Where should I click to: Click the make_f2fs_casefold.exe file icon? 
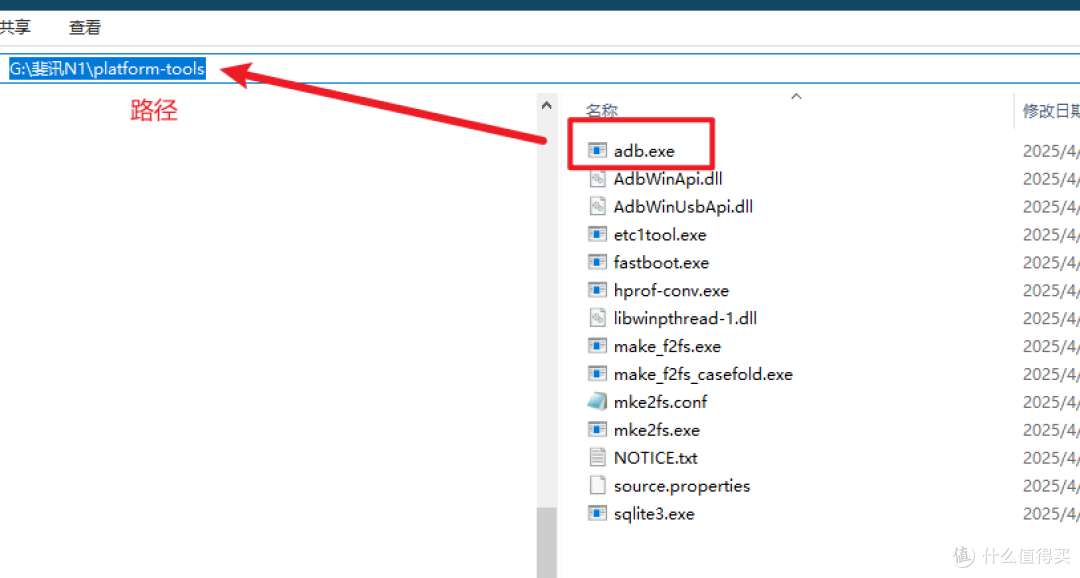(597, 373)
